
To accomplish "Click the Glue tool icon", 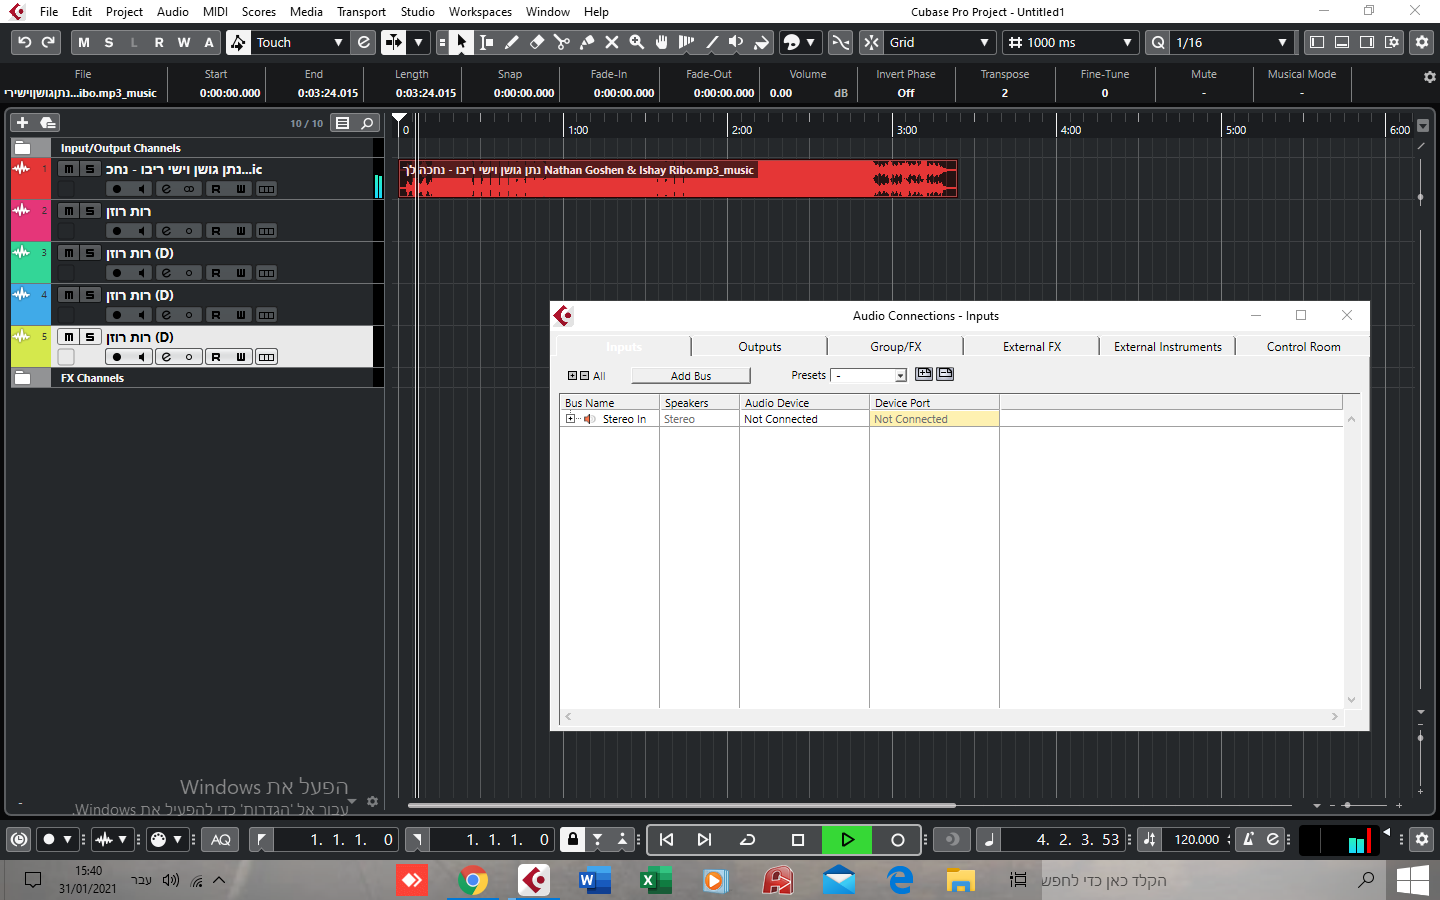I will (587, 42).
